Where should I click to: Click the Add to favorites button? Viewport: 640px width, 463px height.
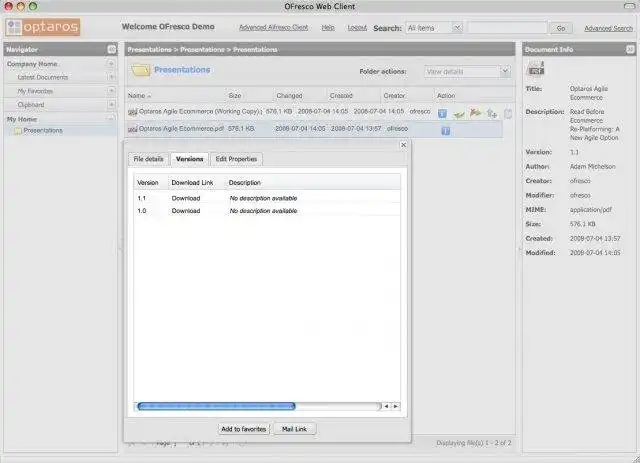[x=244, y=429]
